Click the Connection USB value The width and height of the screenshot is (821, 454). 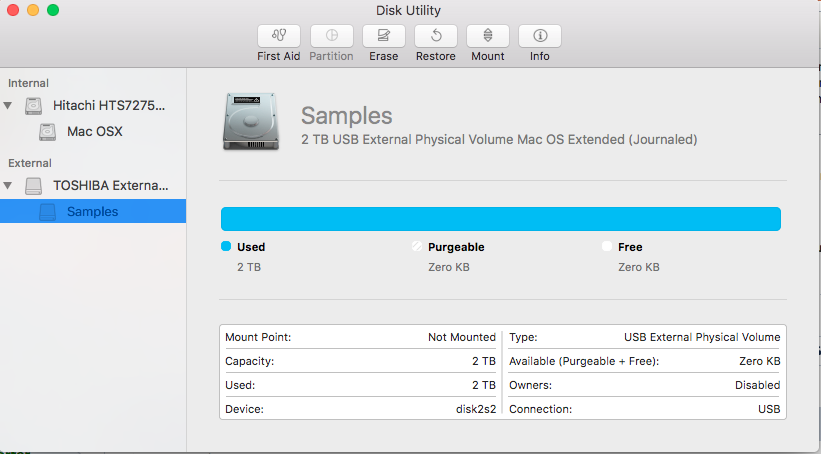[769, 409]
